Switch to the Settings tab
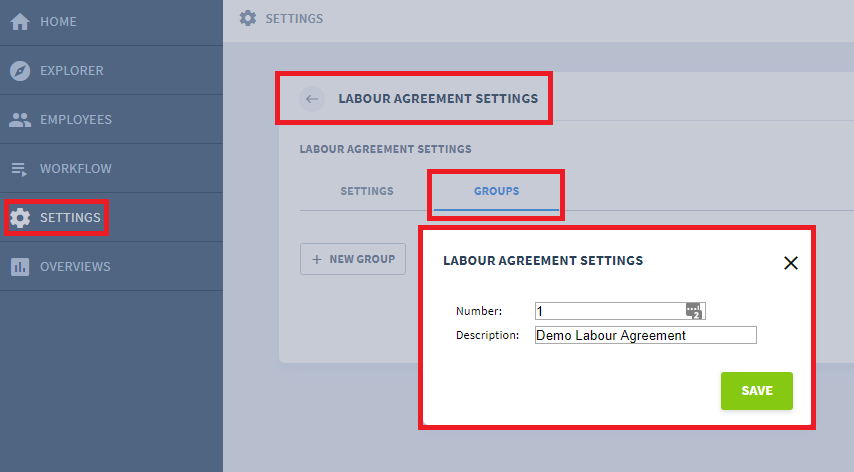The width and height of the screenshot is (854, 472). pos(367,191)
